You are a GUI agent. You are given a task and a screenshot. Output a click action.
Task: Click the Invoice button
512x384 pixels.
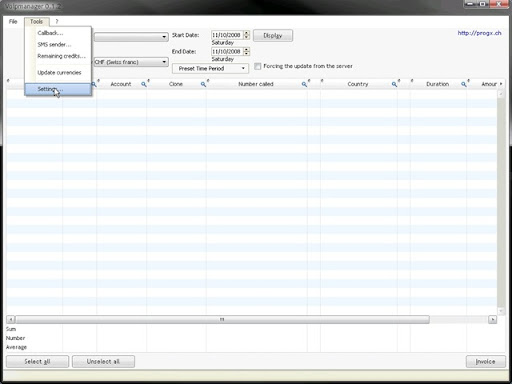coord(485,361)
